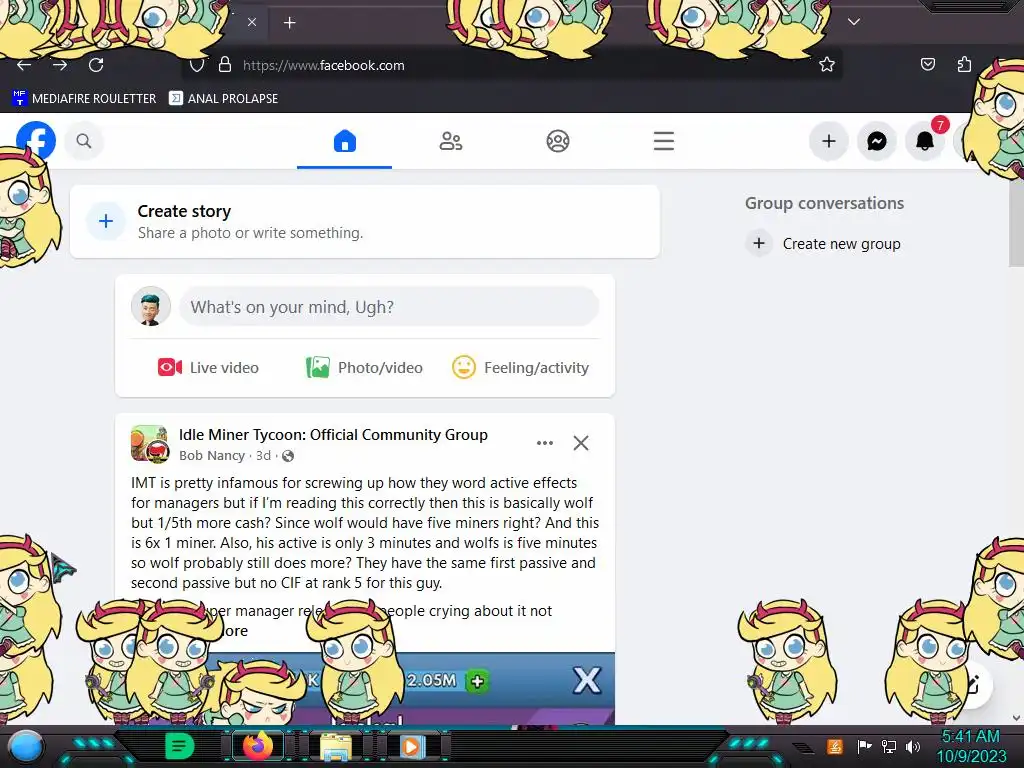Click the Group conversations heading
Image resolution: width=1024 pixels, height=768 pixels.
coord(824,203)
